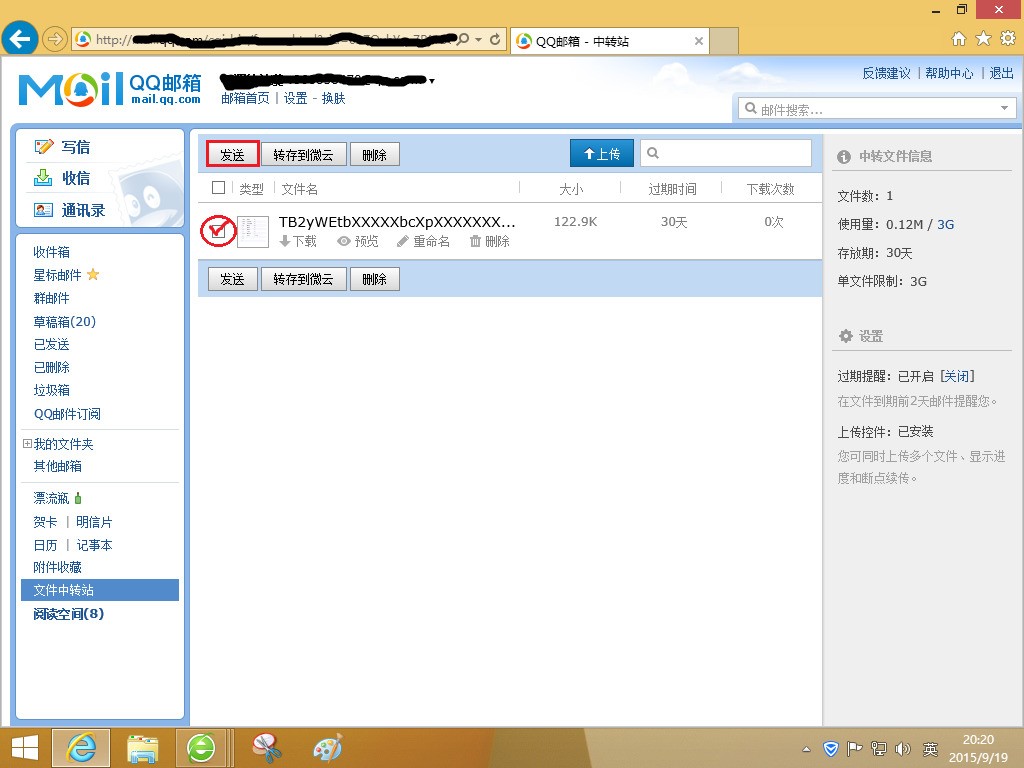The width and height of the screenshot is (1024, 768).
Task: Click the 发送 send button
Action: pos(232,154)
